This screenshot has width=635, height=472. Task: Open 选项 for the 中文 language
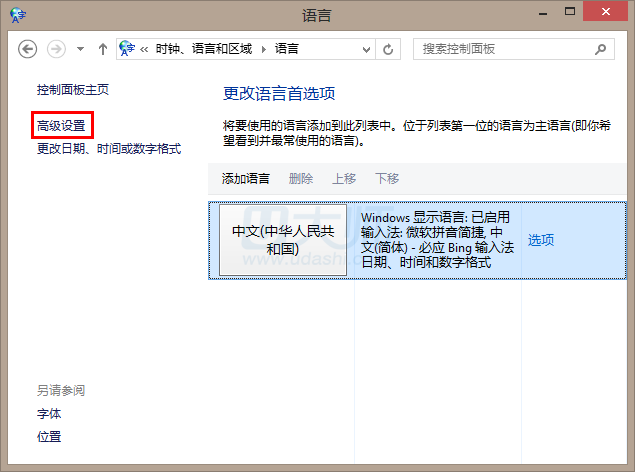[540, 240]
